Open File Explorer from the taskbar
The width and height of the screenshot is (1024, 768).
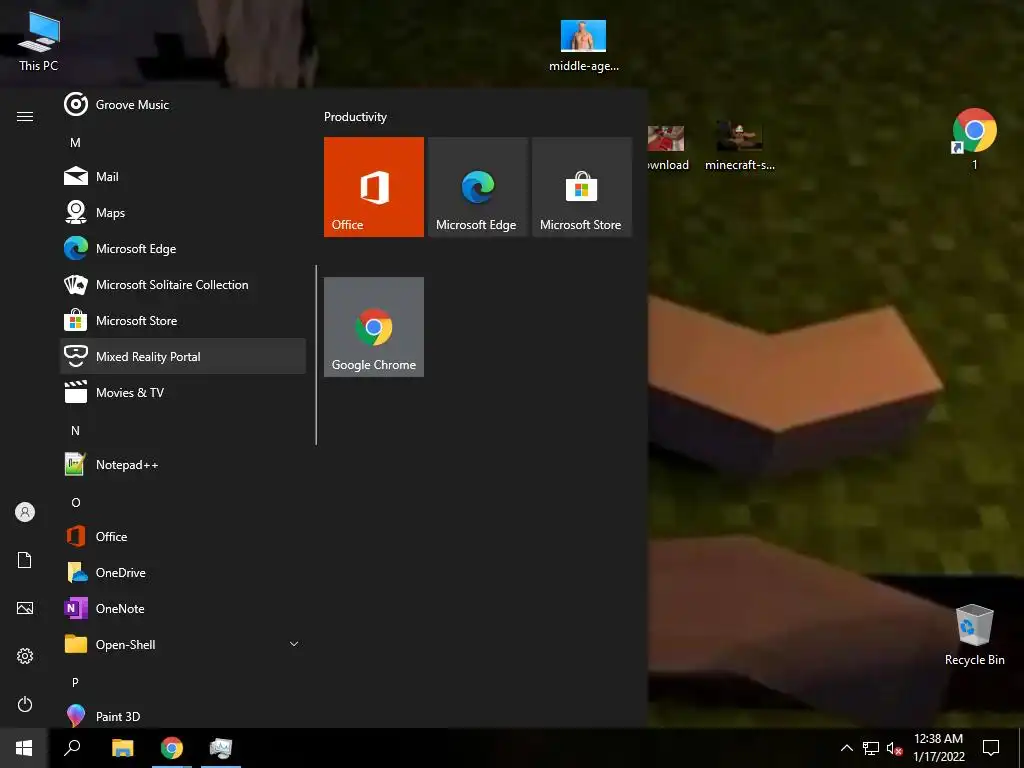click(x=122, y=748)
